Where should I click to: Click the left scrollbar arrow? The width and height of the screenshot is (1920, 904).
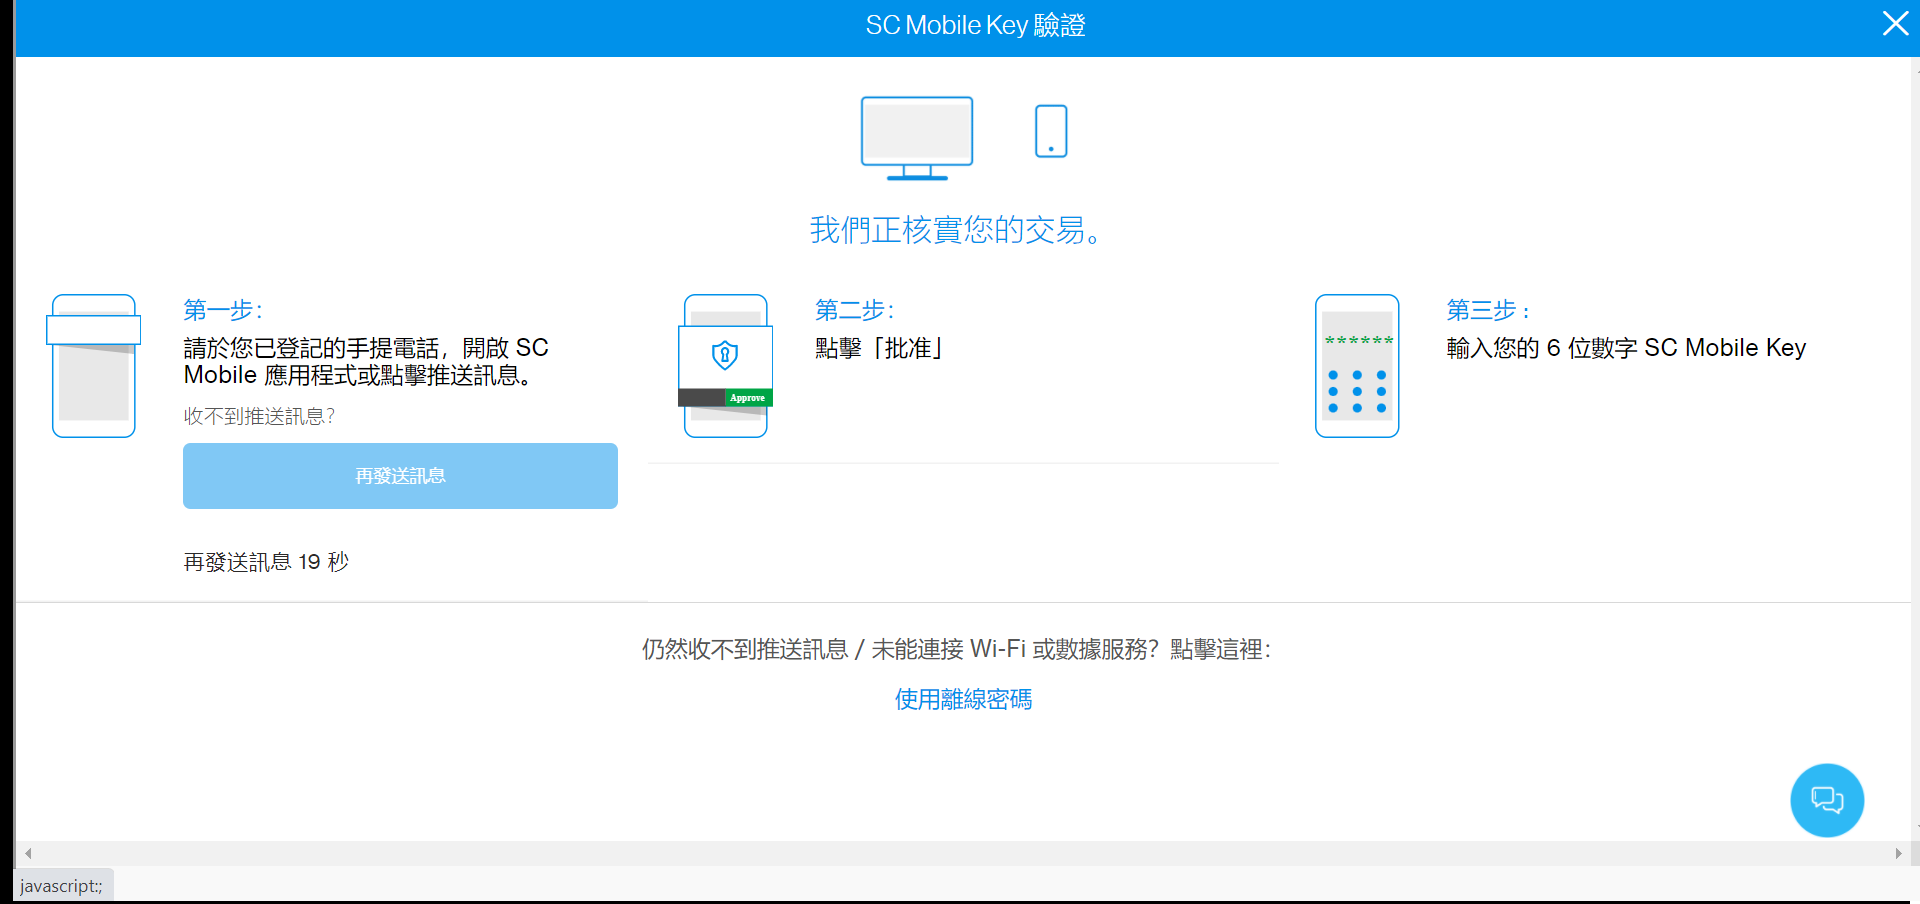coord(27,853)
